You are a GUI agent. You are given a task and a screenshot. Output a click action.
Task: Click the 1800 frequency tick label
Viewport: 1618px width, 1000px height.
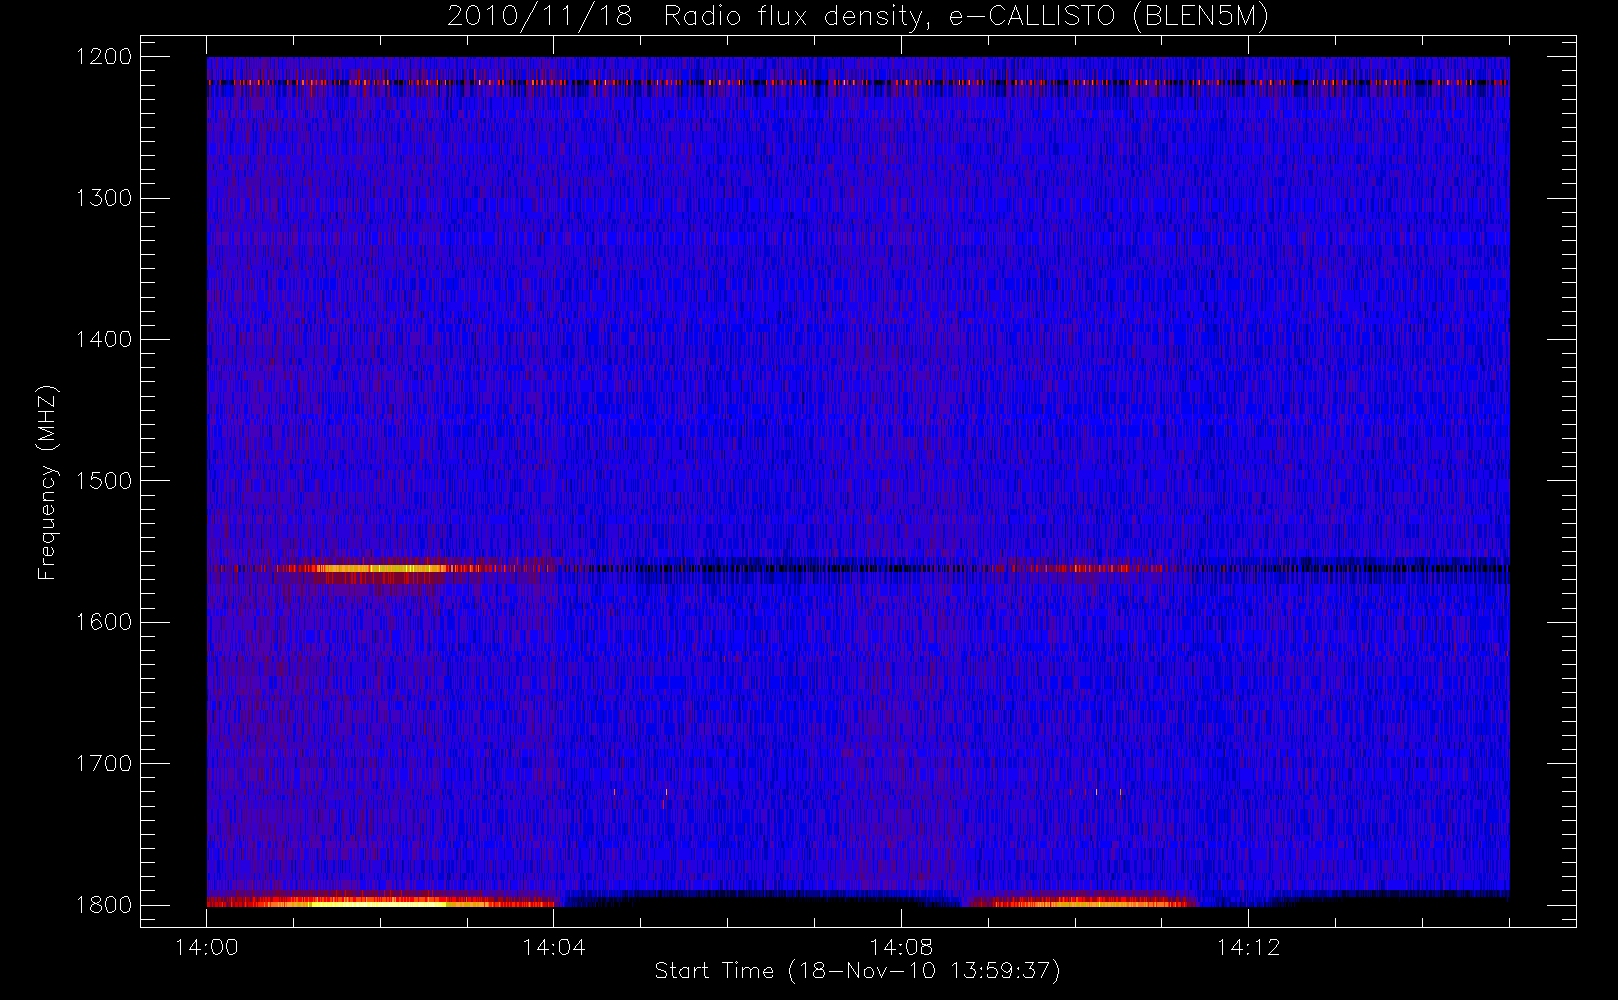[x=104, y=905]
